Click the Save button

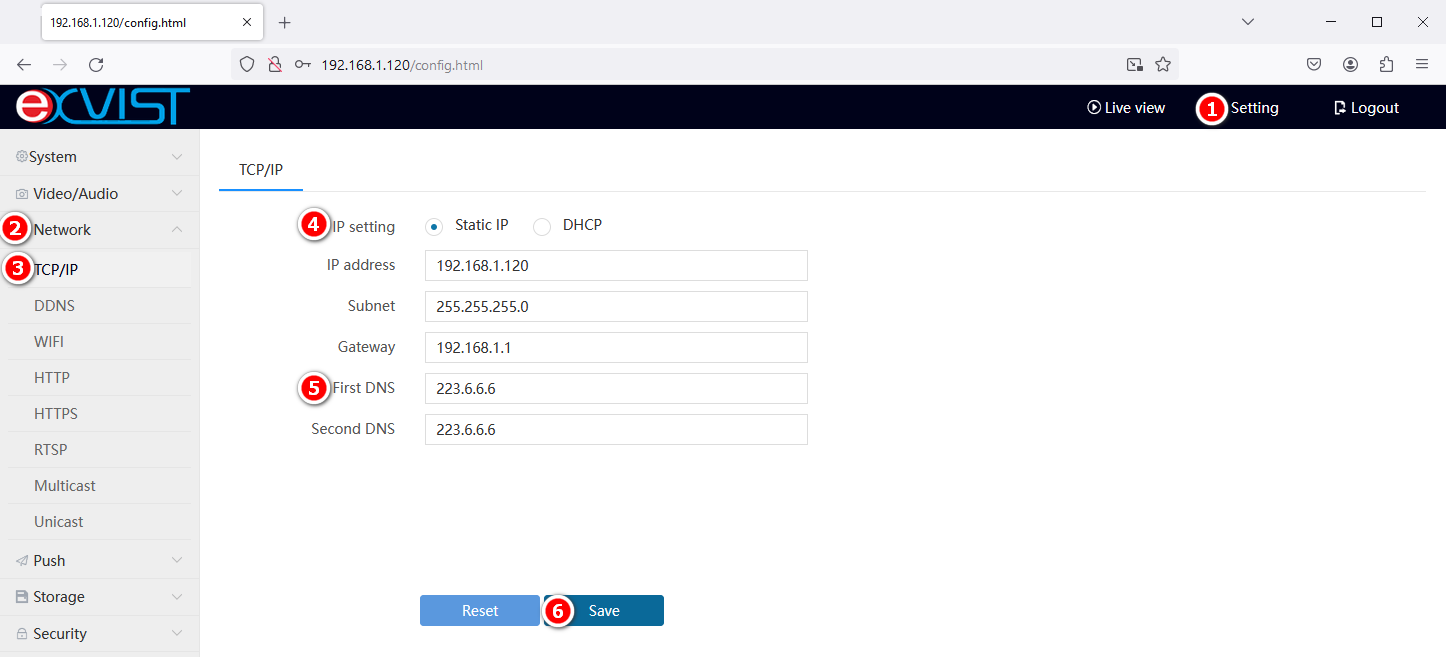click(604, 611)
